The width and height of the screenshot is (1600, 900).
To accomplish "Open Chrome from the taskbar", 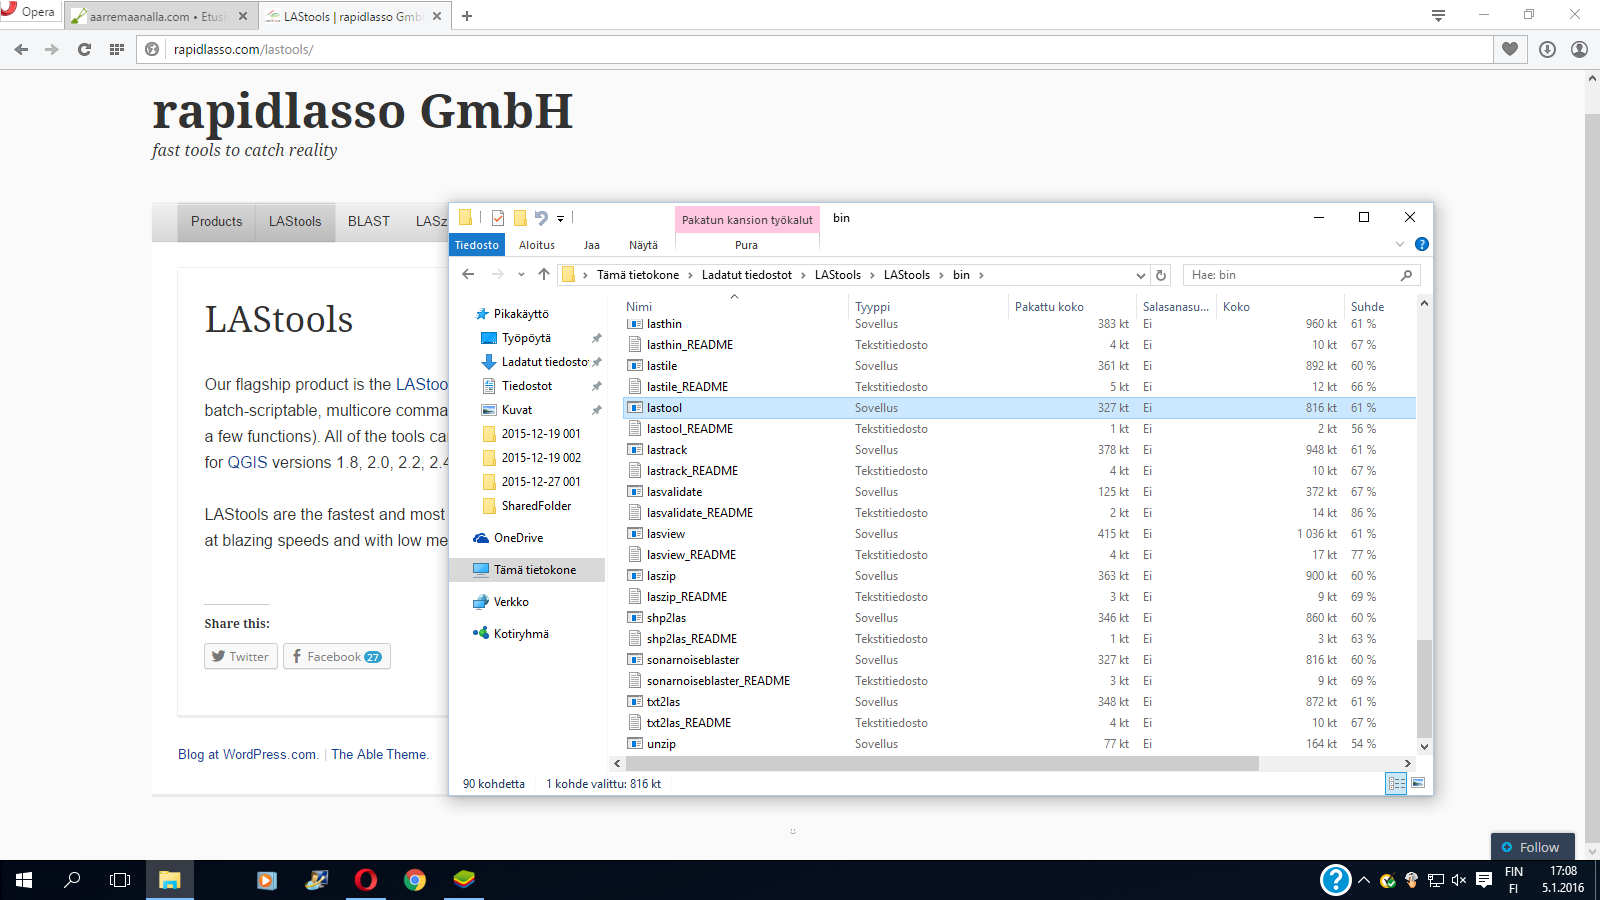I will [x=415, y=880].
